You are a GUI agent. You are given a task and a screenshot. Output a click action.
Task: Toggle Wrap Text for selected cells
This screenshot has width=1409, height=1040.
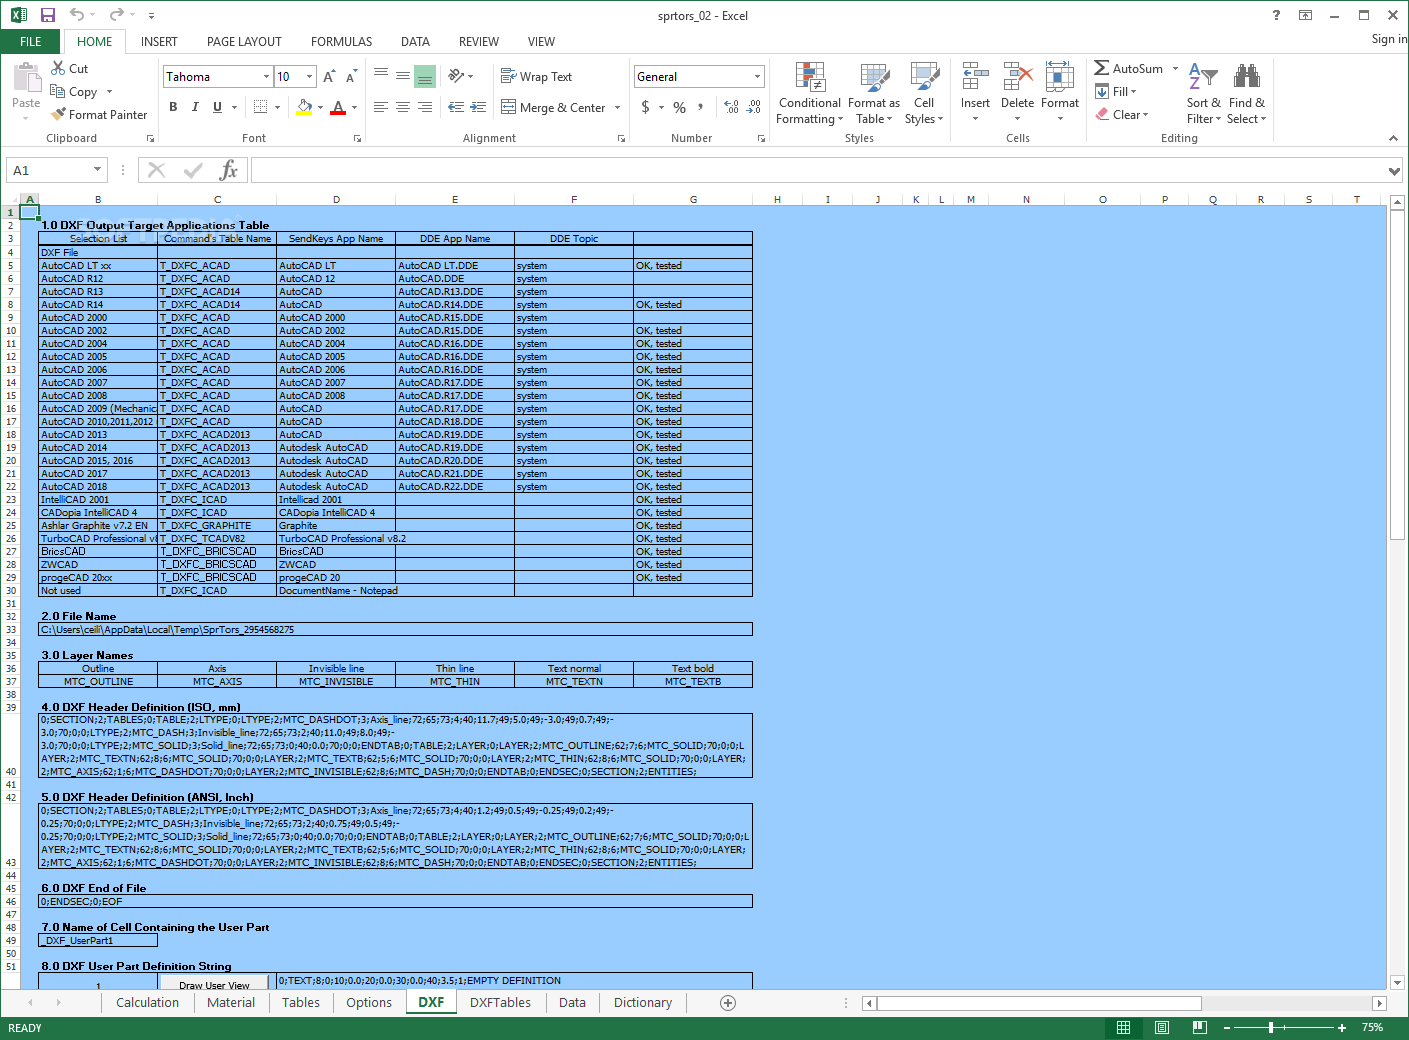[537, 76]
